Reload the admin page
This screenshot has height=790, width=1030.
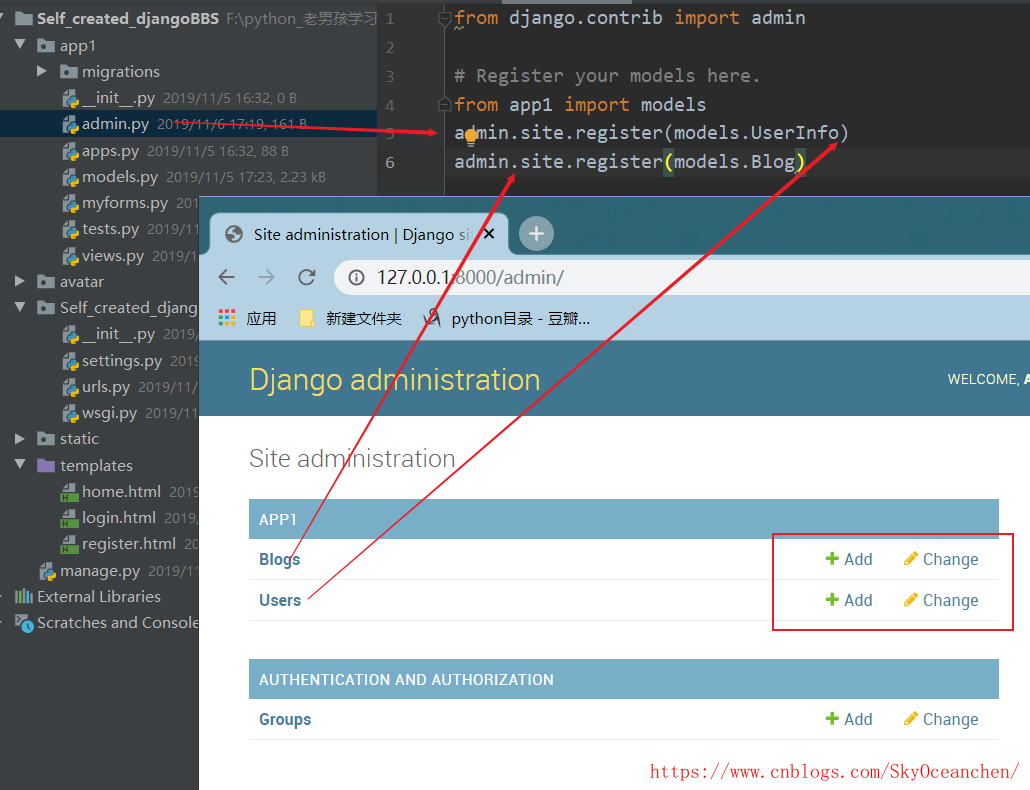[307, 277]
